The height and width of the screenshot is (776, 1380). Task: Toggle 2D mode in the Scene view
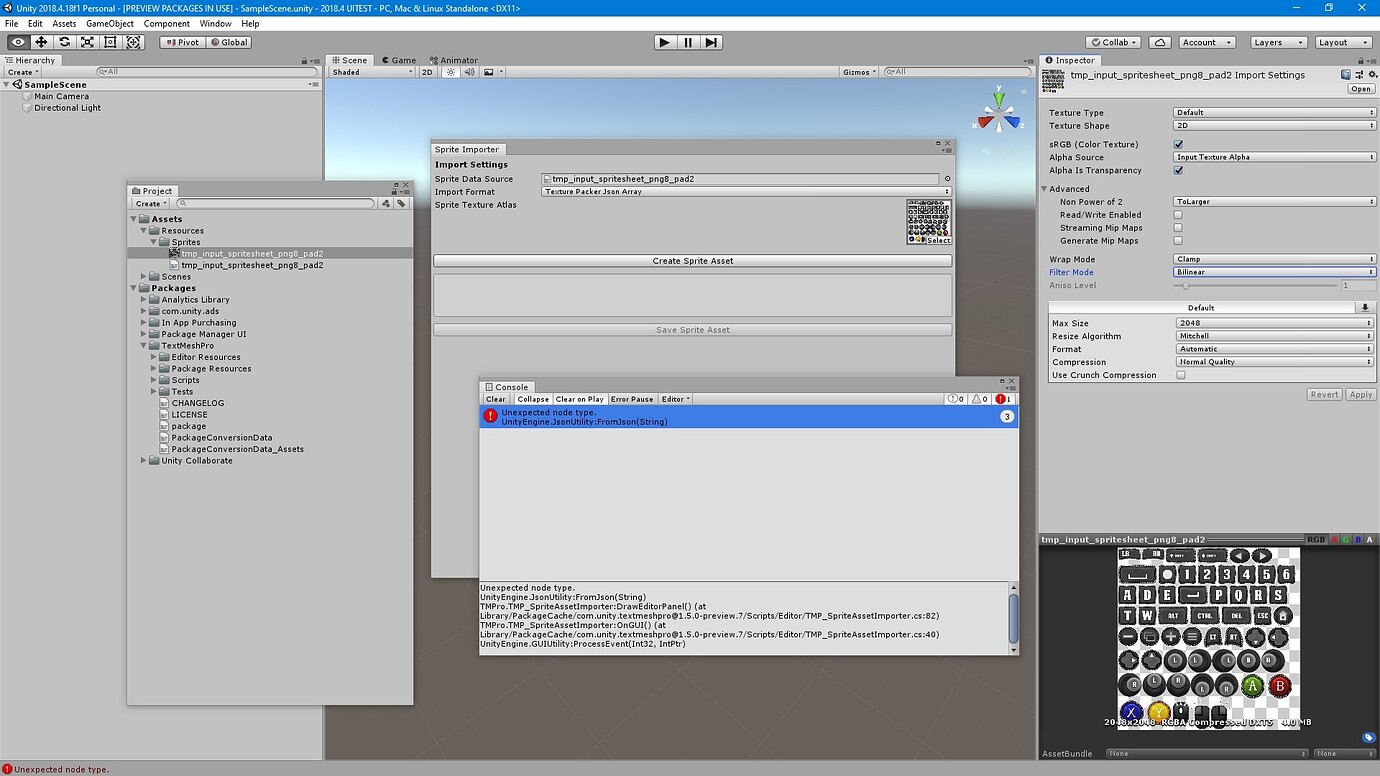pyautogui.click(x=427, y=71)
